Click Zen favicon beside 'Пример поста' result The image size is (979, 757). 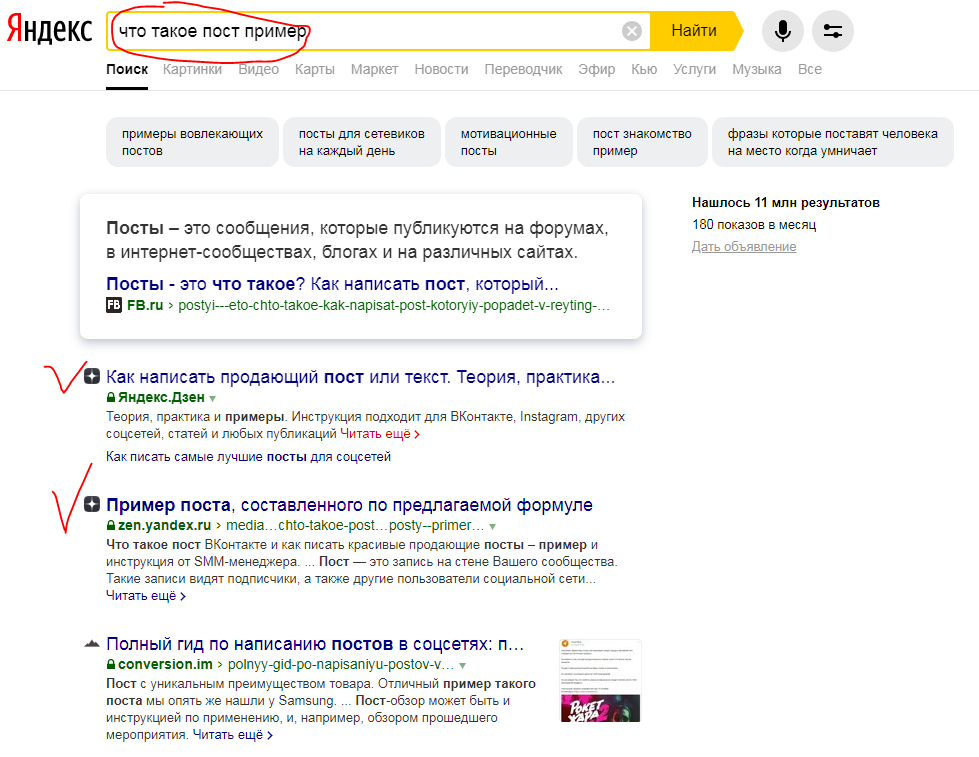point(92,504)
